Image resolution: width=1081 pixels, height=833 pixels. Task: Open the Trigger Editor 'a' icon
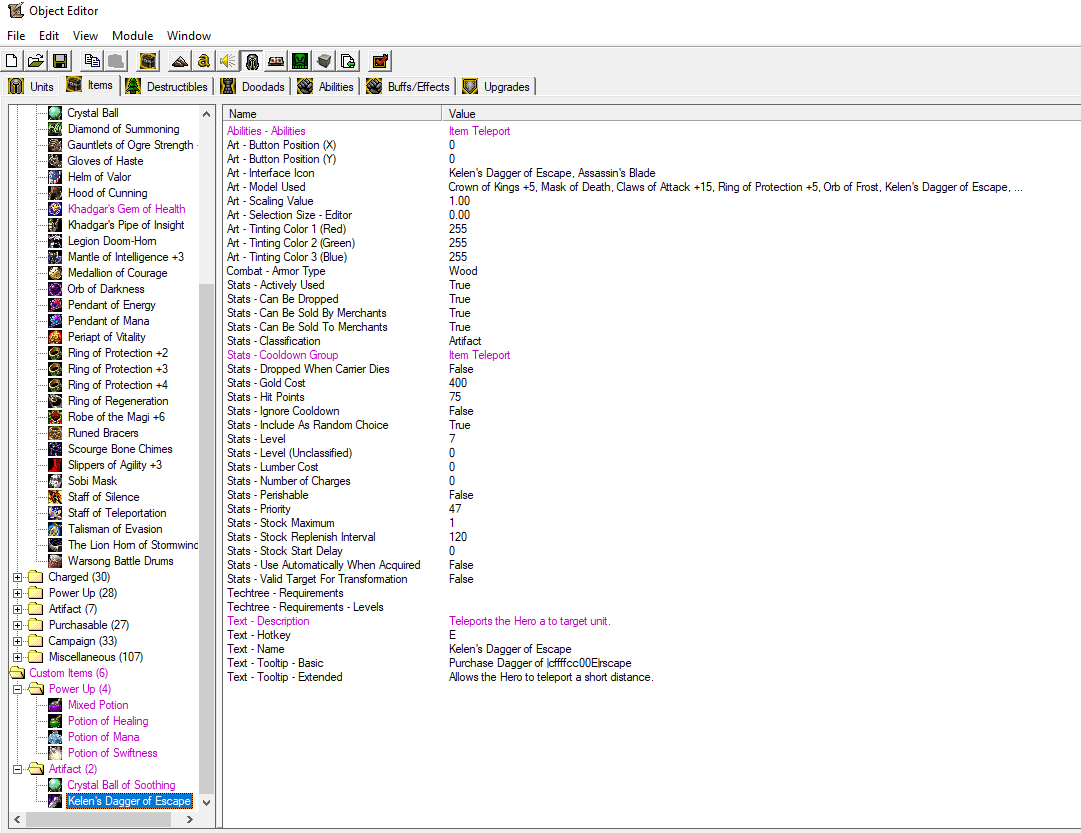203,61
